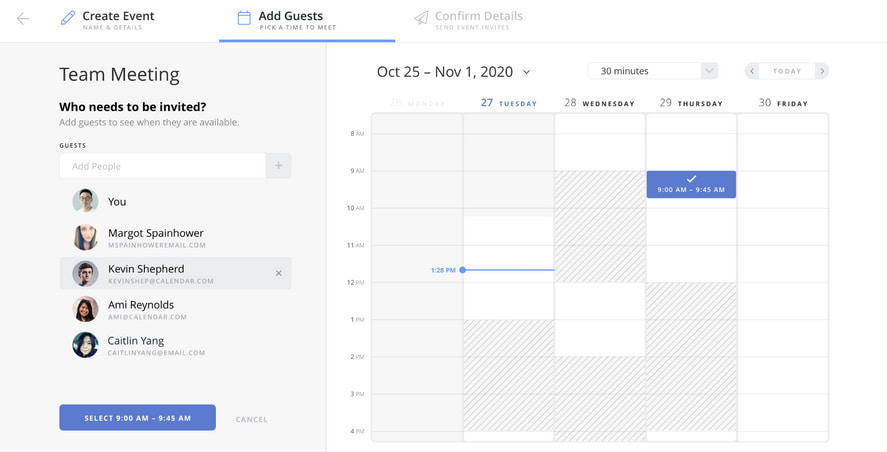887x452 pixels.
Task: Click Select 9:00 AM – 9:45 AM button
Action: point(137,417)
